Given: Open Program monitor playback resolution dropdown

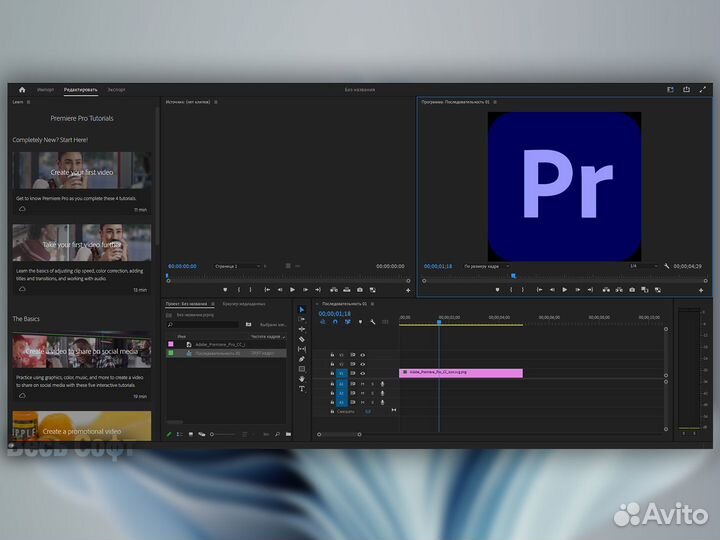Looking at the screenshot, I should 643,266.
